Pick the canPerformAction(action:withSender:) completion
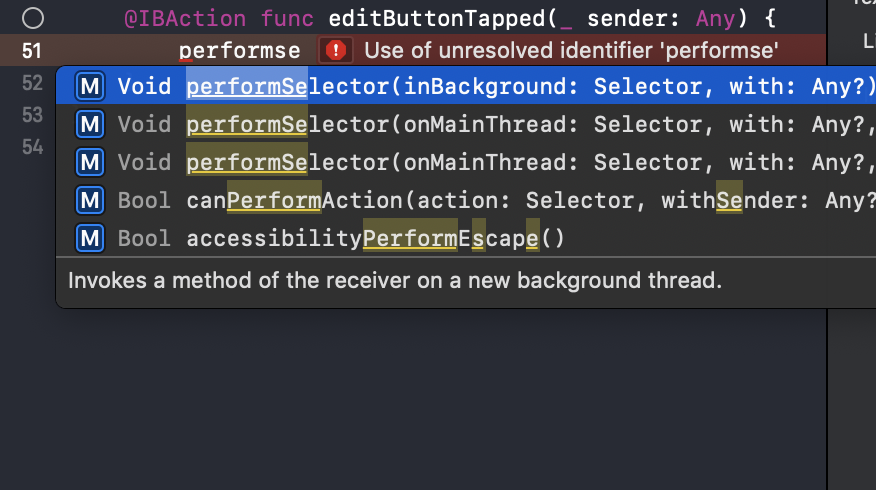Viewport: 876px width, 490px height. pyautogui.click(x=466, y=200)
